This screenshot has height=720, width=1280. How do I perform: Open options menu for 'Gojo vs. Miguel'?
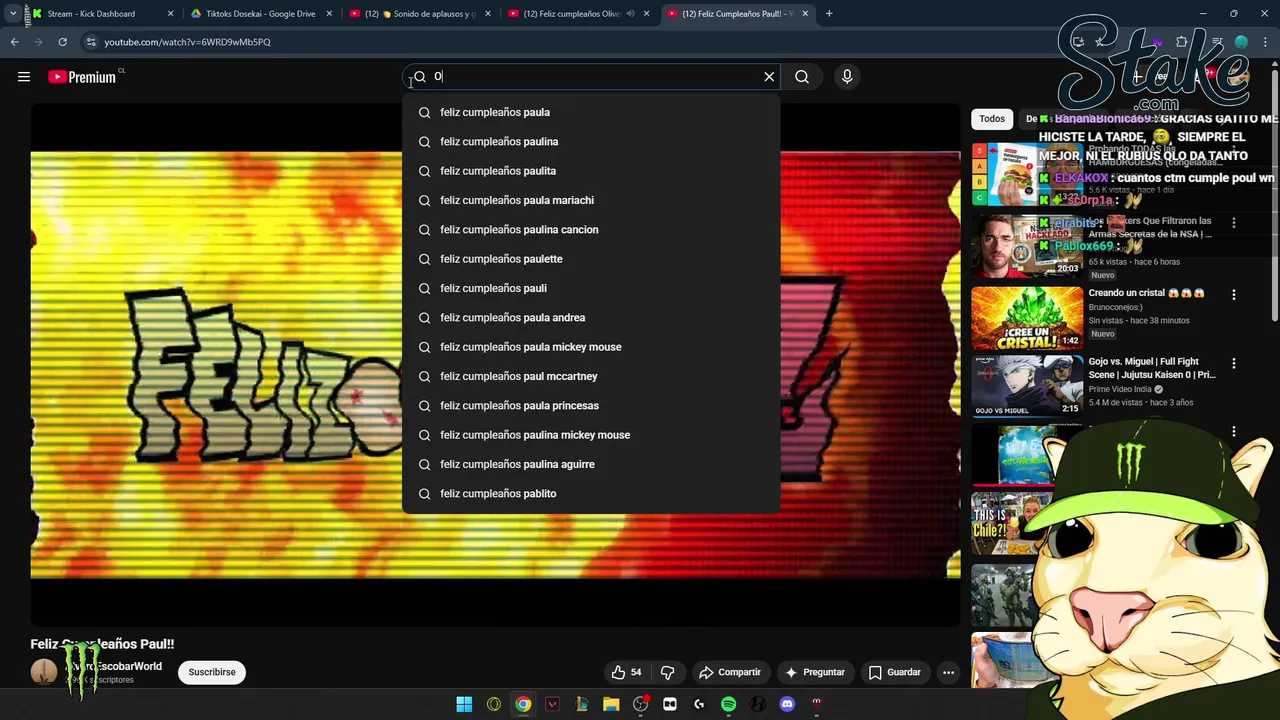pos(1233,364)
